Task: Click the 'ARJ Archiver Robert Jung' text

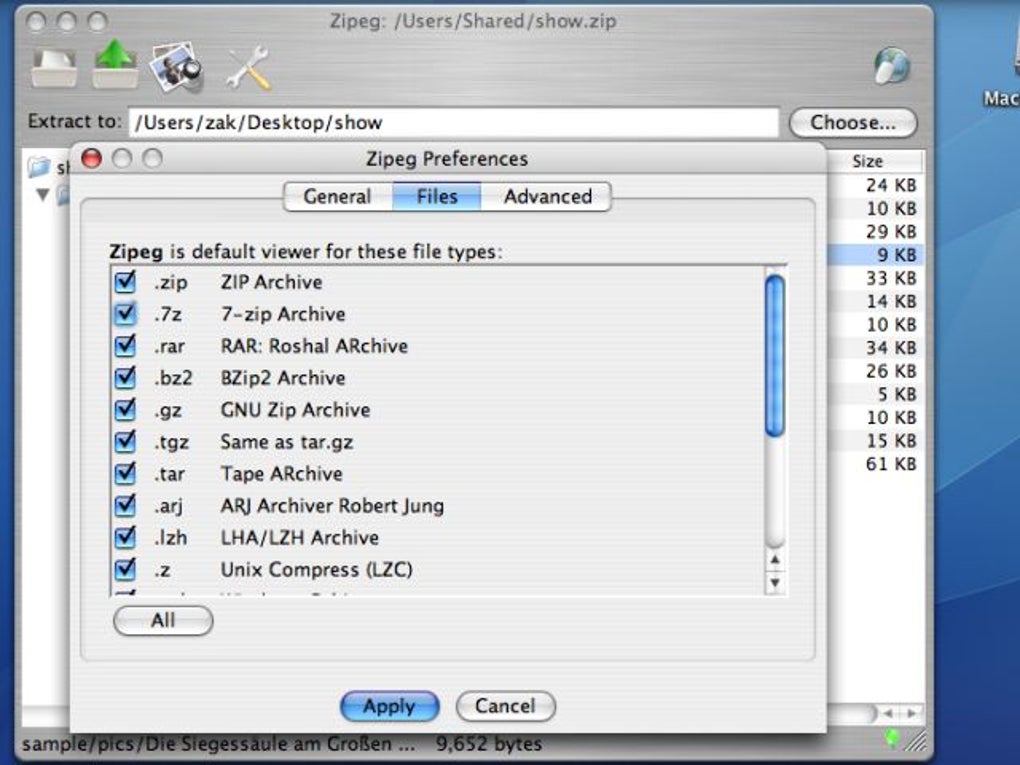Action: pos(332,505)
